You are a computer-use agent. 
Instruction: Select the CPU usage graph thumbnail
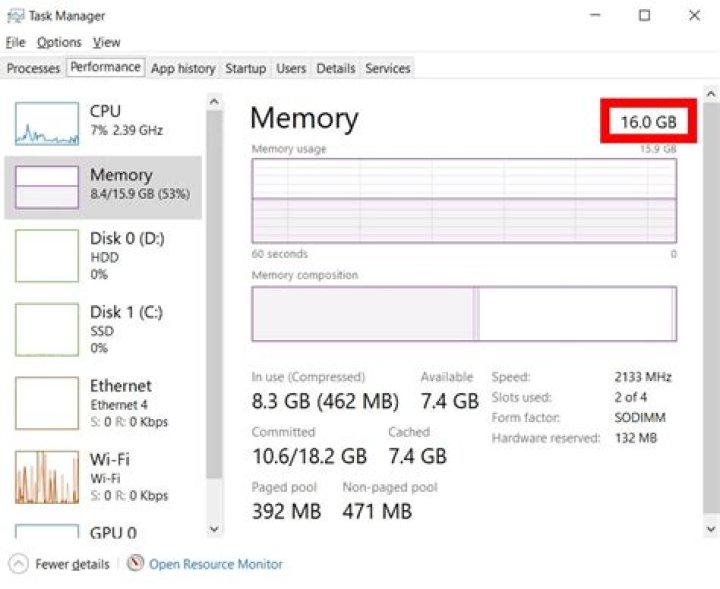(46, 122)
